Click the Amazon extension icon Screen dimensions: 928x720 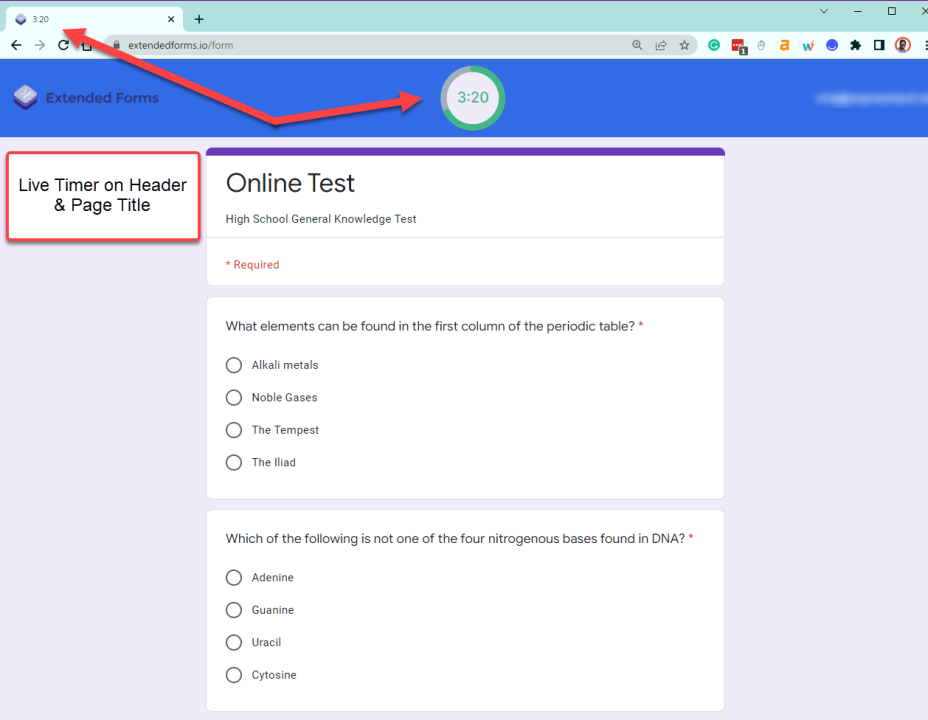785,45
